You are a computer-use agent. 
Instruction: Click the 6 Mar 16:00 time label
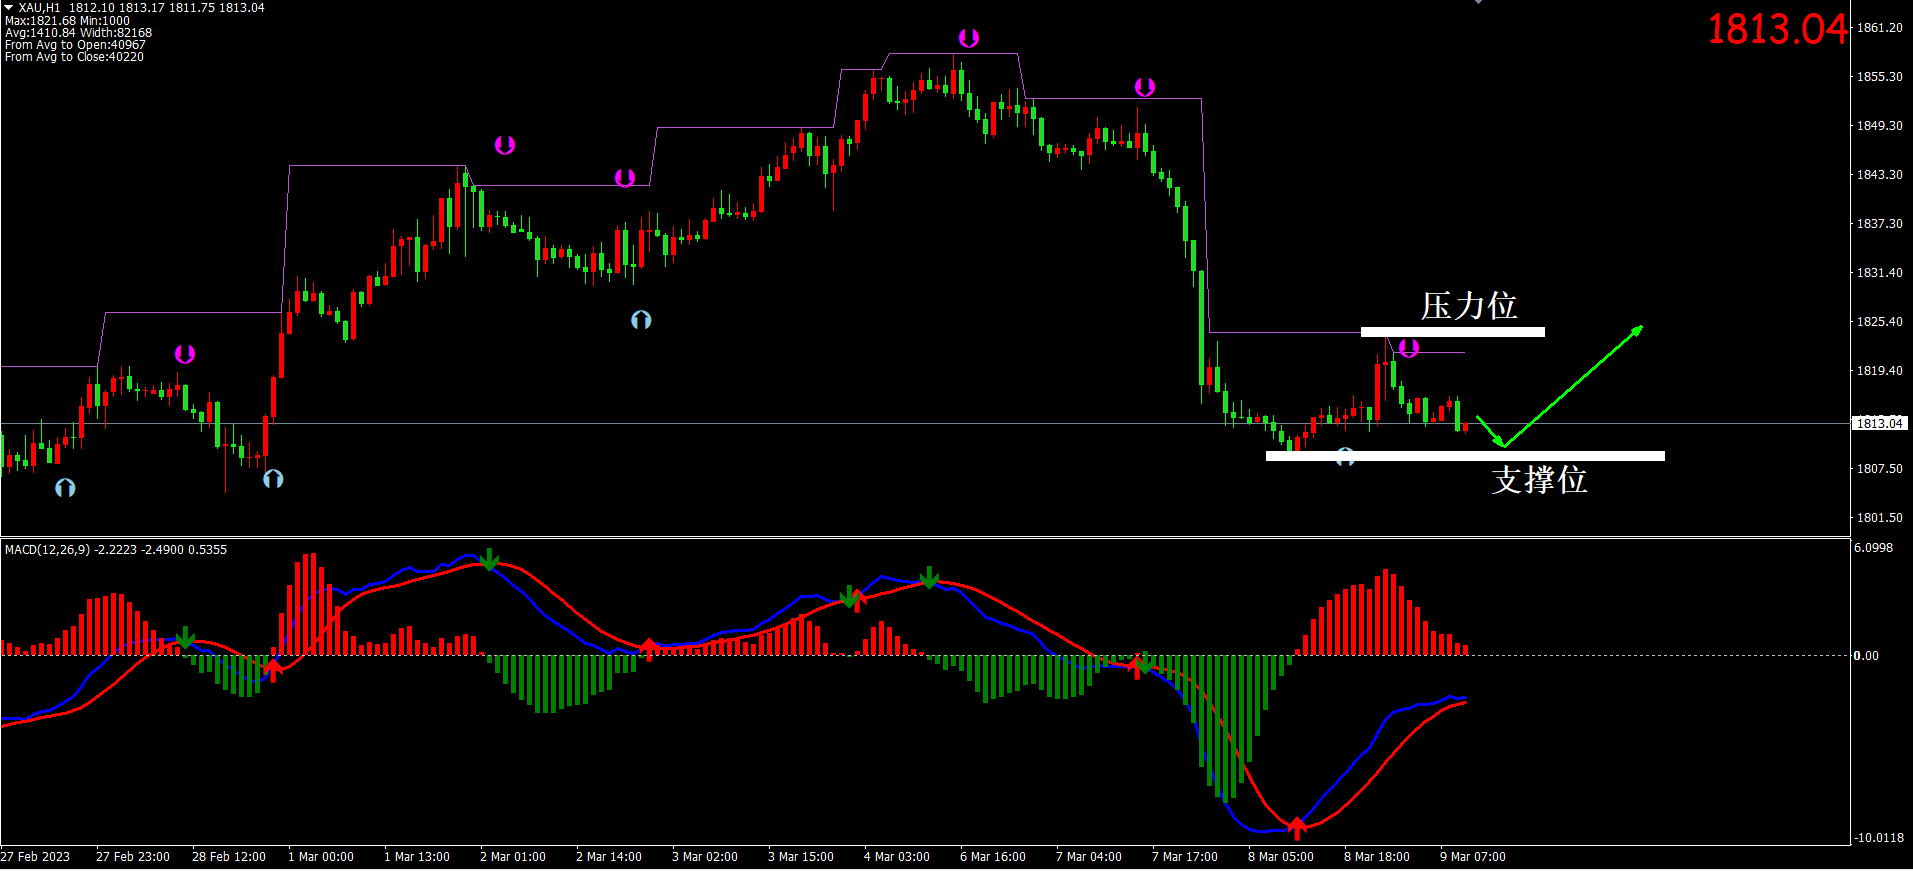(993, 857)
